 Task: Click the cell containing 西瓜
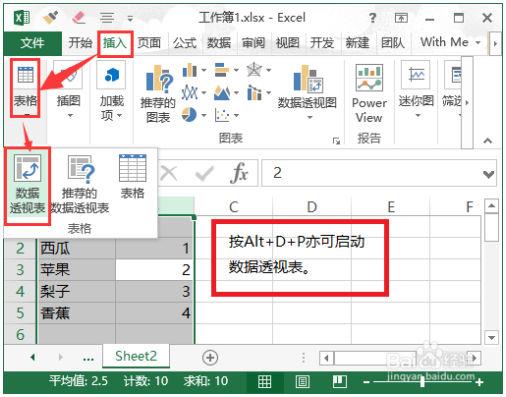[76, 248]
